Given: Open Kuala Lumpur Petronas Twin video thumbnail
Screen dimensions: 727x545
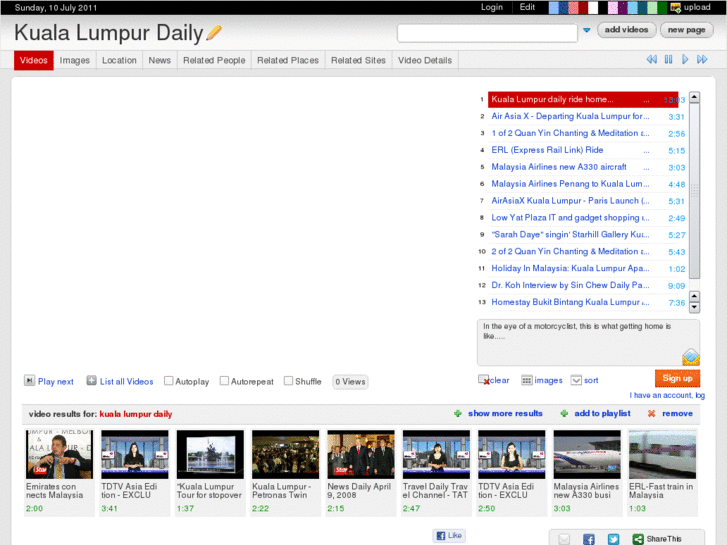Looking at the screenshot, I should point(286,455).
